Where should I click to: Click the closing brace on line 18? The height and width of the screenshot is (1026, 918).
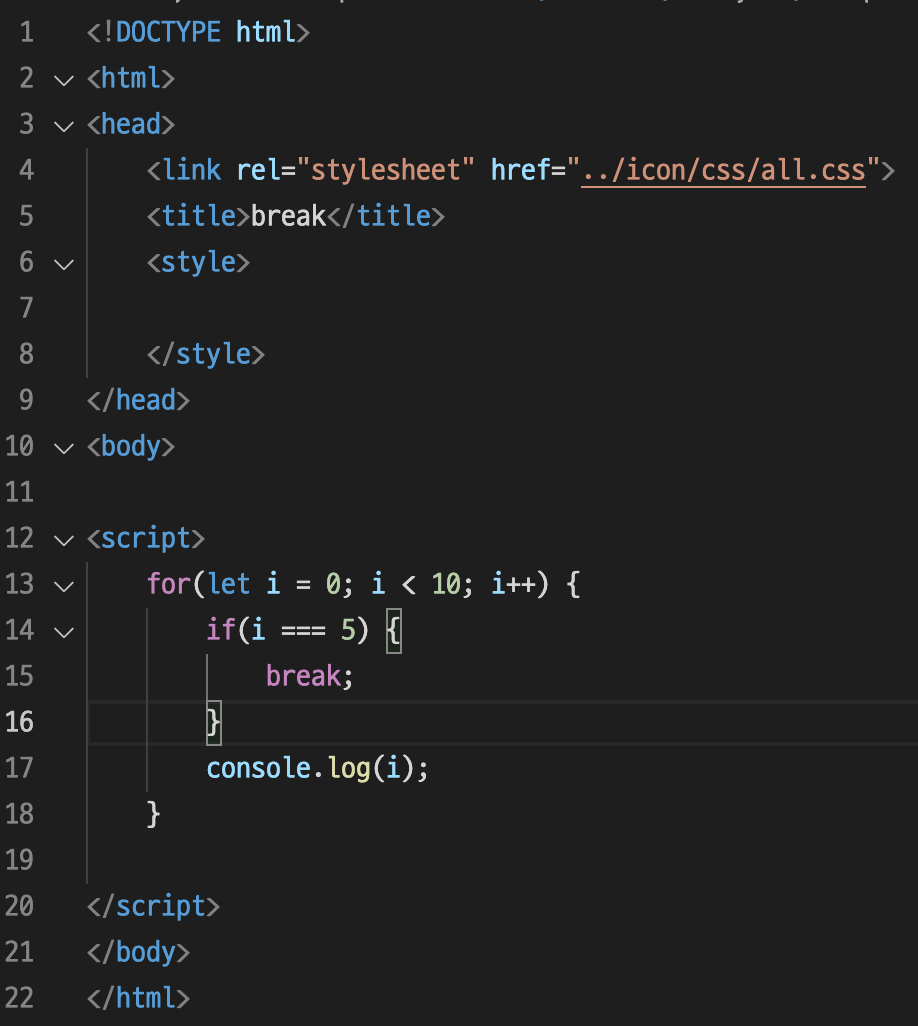153,815
